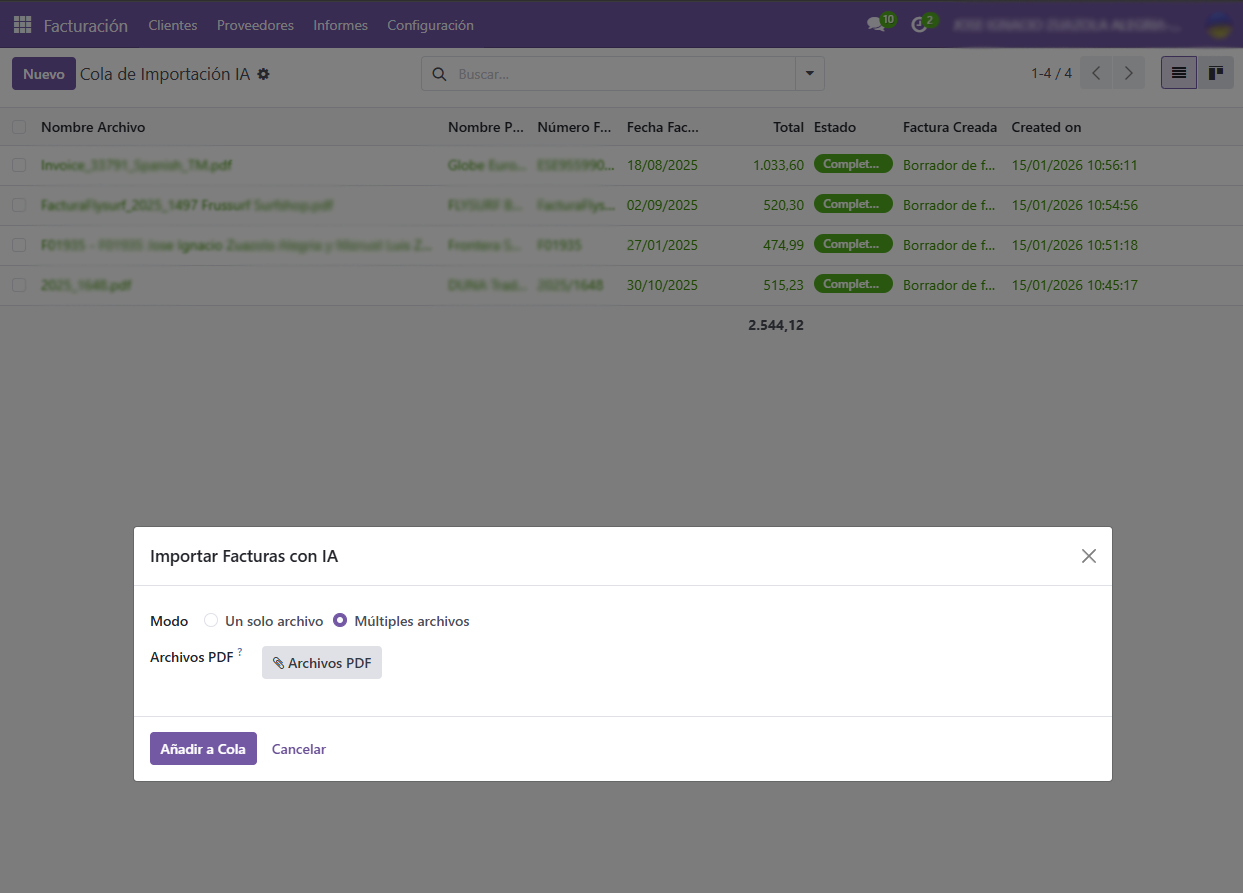1243x893 pixels.
Task: Check pending activities via clock icon
Action: coord(918,25)
